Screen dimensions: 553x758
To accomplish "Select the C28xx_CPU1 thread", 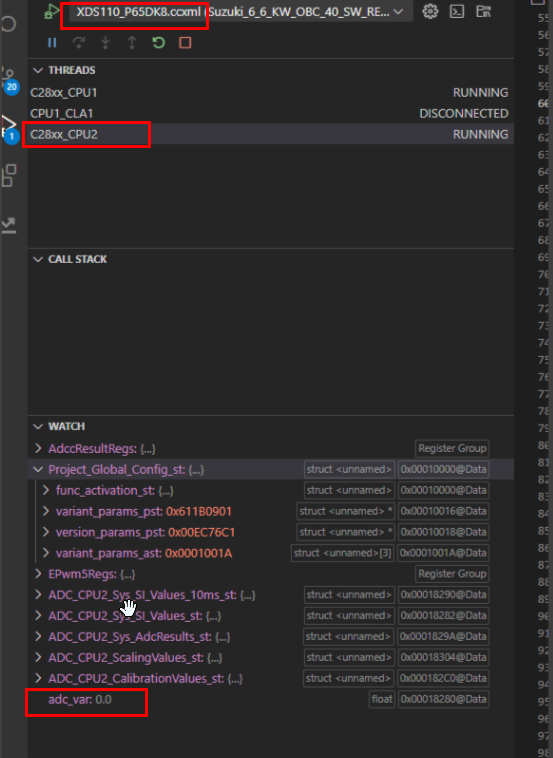I will pos(269,92).
